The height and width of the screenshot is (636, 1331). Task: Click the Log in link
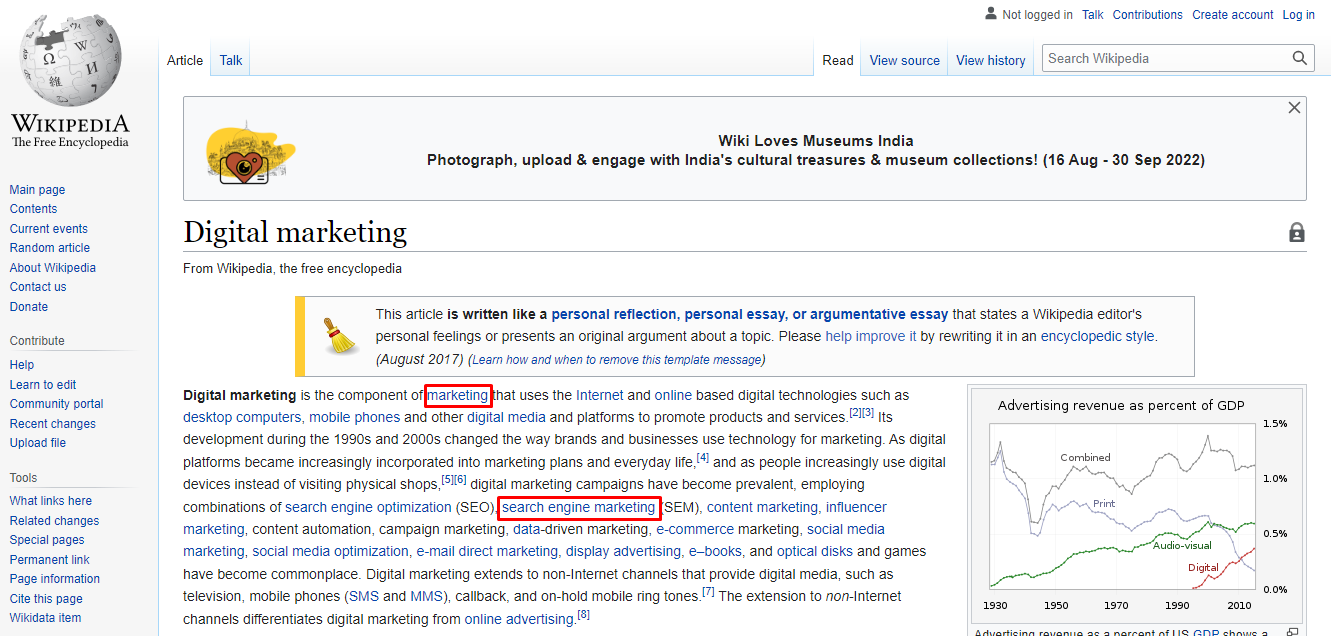click(1299, 15)
